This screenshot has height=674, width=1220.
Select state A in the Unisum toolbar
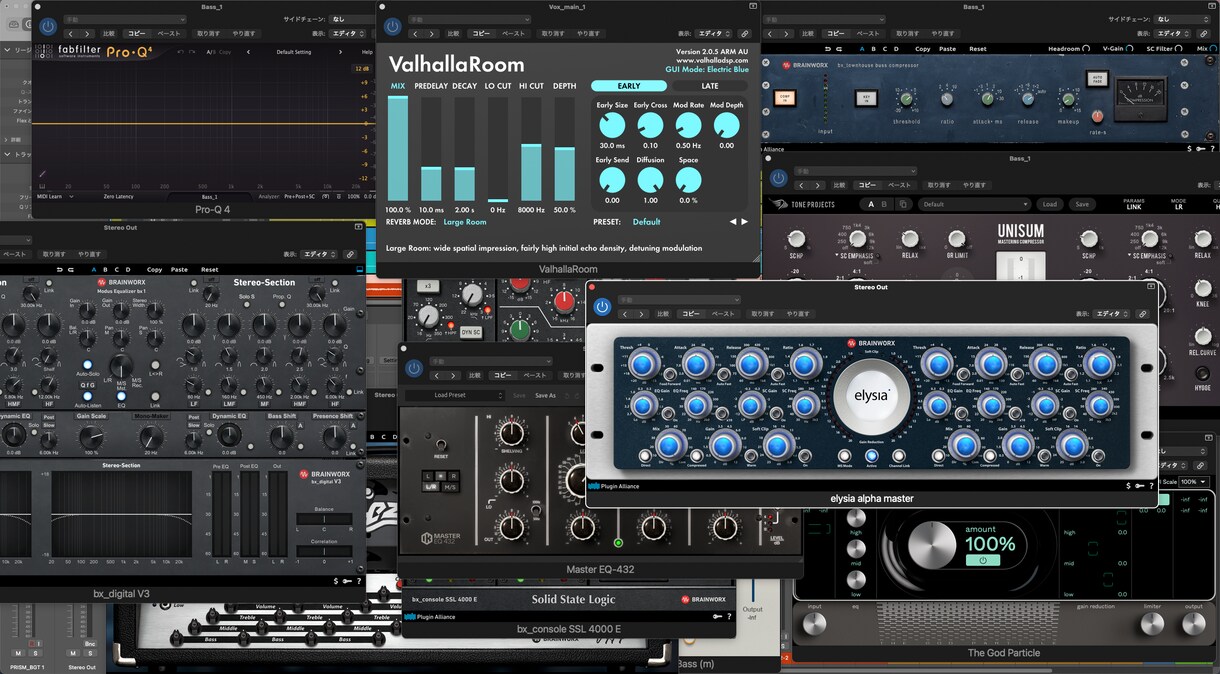coord(871,204)
